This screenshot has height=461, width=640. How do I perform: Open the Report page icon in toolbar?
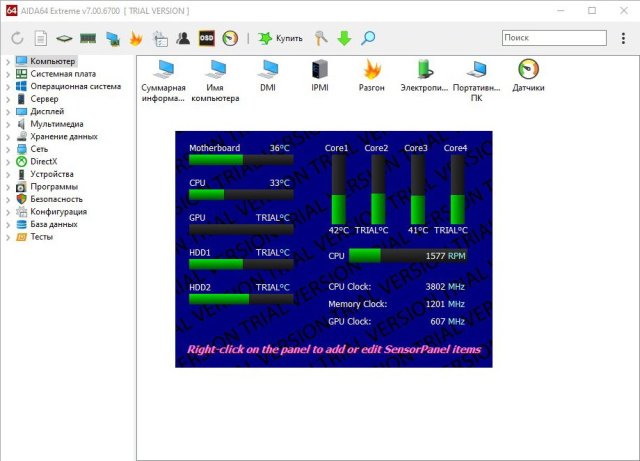click(x=41, y=39)
